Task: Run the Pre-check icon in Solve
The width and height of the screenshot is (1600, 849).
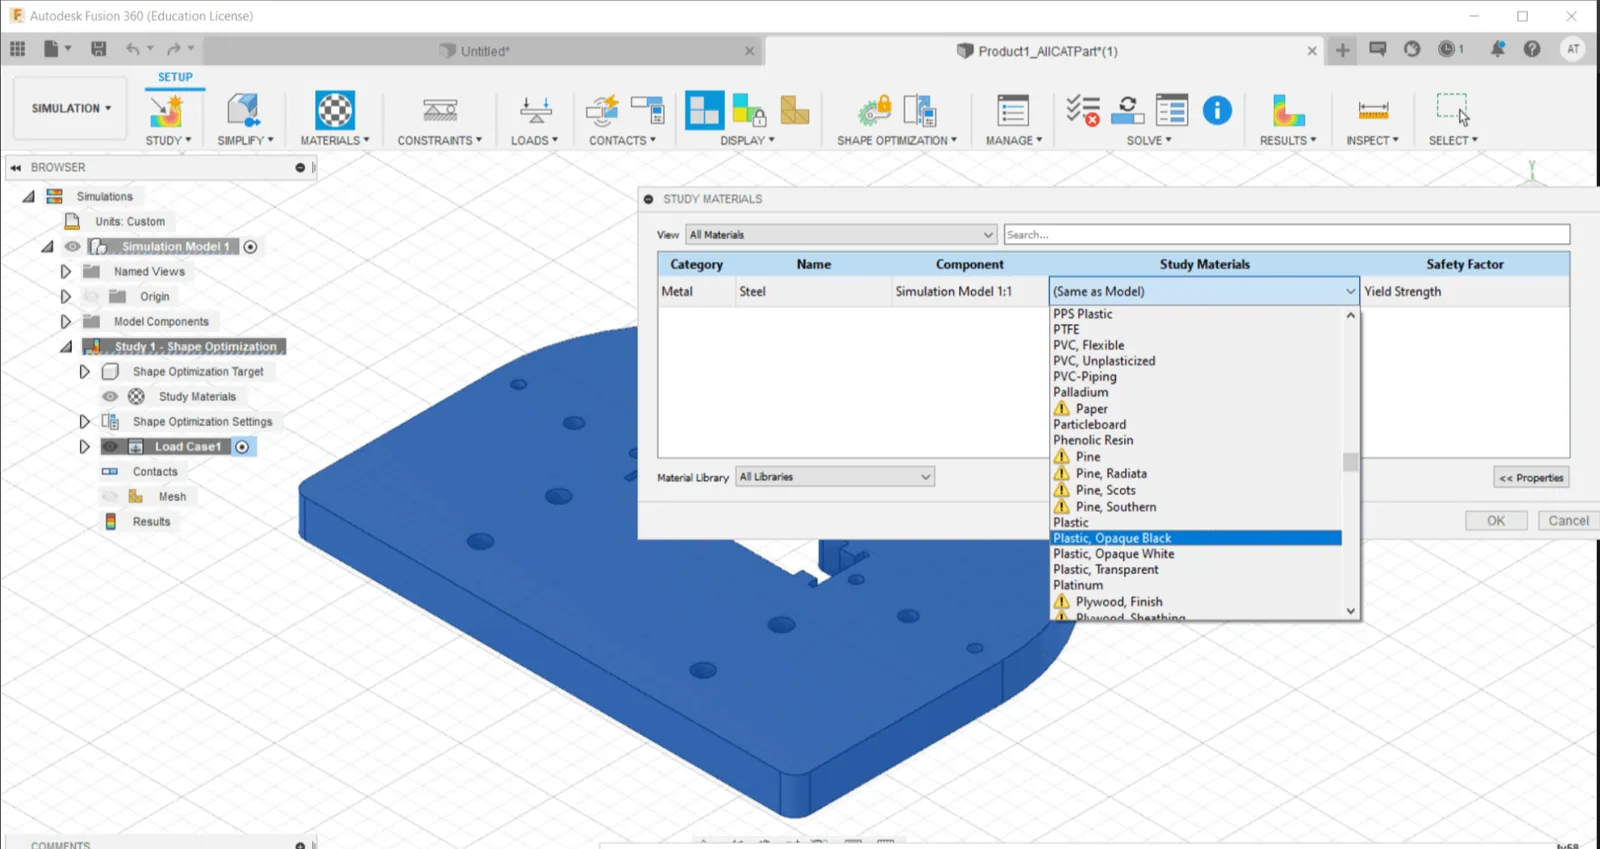Action: point(1082,110)
